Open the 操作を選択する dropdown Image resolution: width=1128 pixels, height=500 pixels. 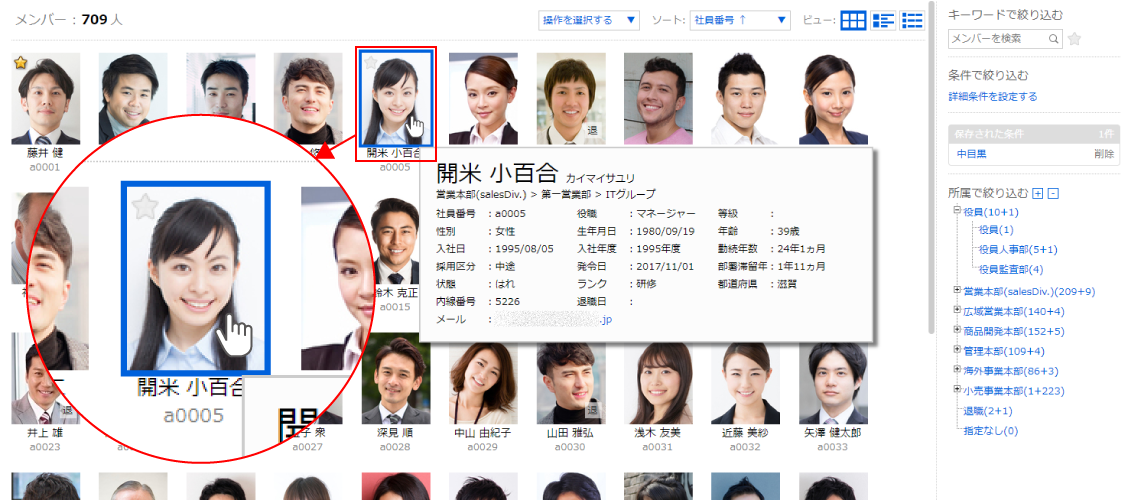coord(588,20)
